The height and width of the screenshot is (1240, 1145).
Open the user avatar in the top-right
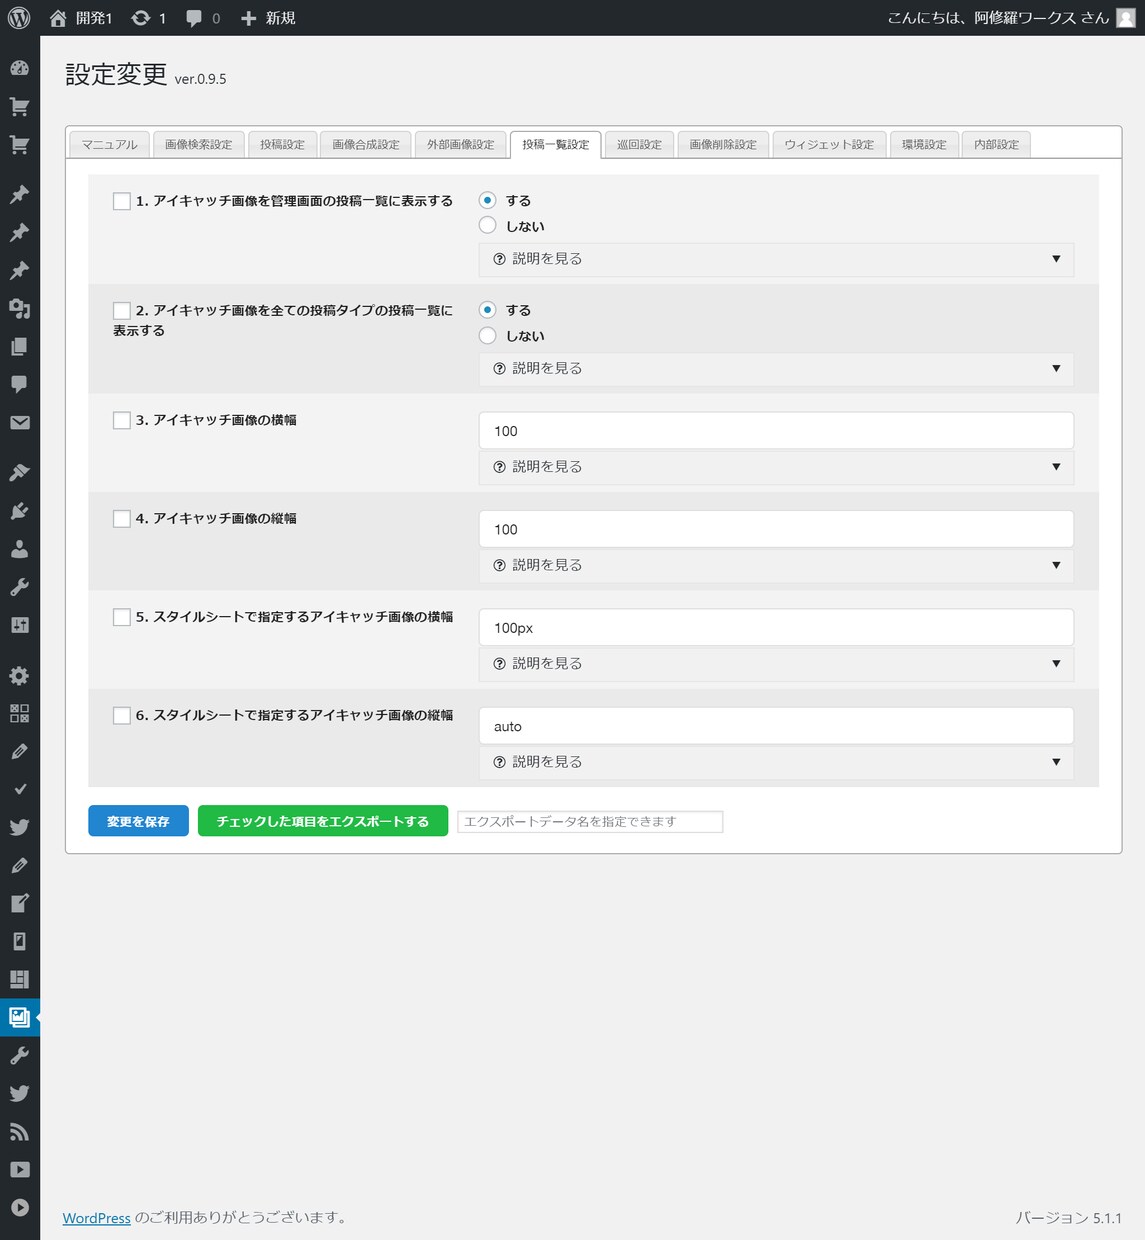pyautogui.click(x=1125, y=18)
